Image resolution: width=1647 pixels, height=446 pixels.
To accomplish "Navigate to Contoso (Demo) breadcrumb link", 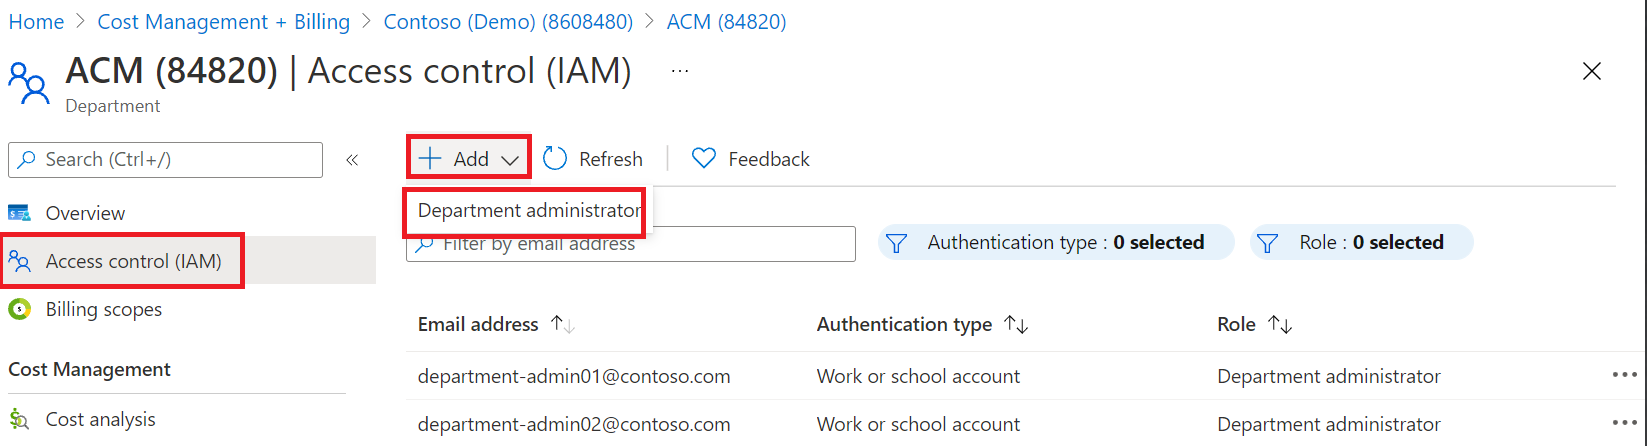I will pos(508,22).
